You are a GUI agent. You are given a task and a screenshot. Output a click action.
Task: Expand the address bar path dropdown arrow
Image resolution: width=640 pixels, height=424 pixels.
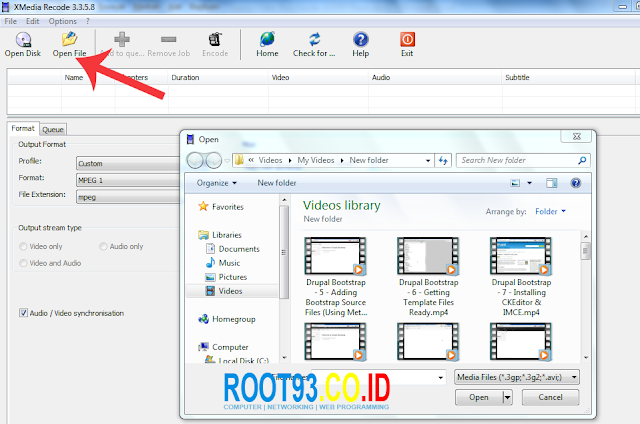(428, 160)
